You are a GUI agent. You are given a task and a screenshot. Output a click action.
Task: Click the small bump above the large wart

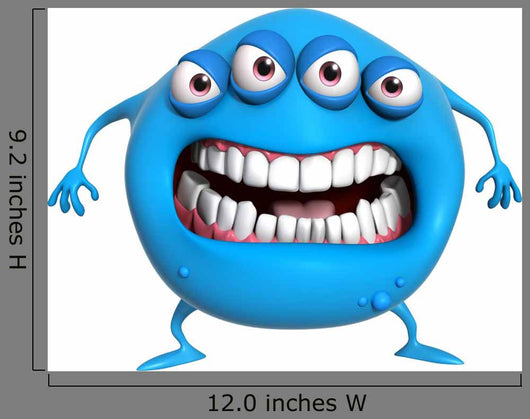[x=400, y=282]
